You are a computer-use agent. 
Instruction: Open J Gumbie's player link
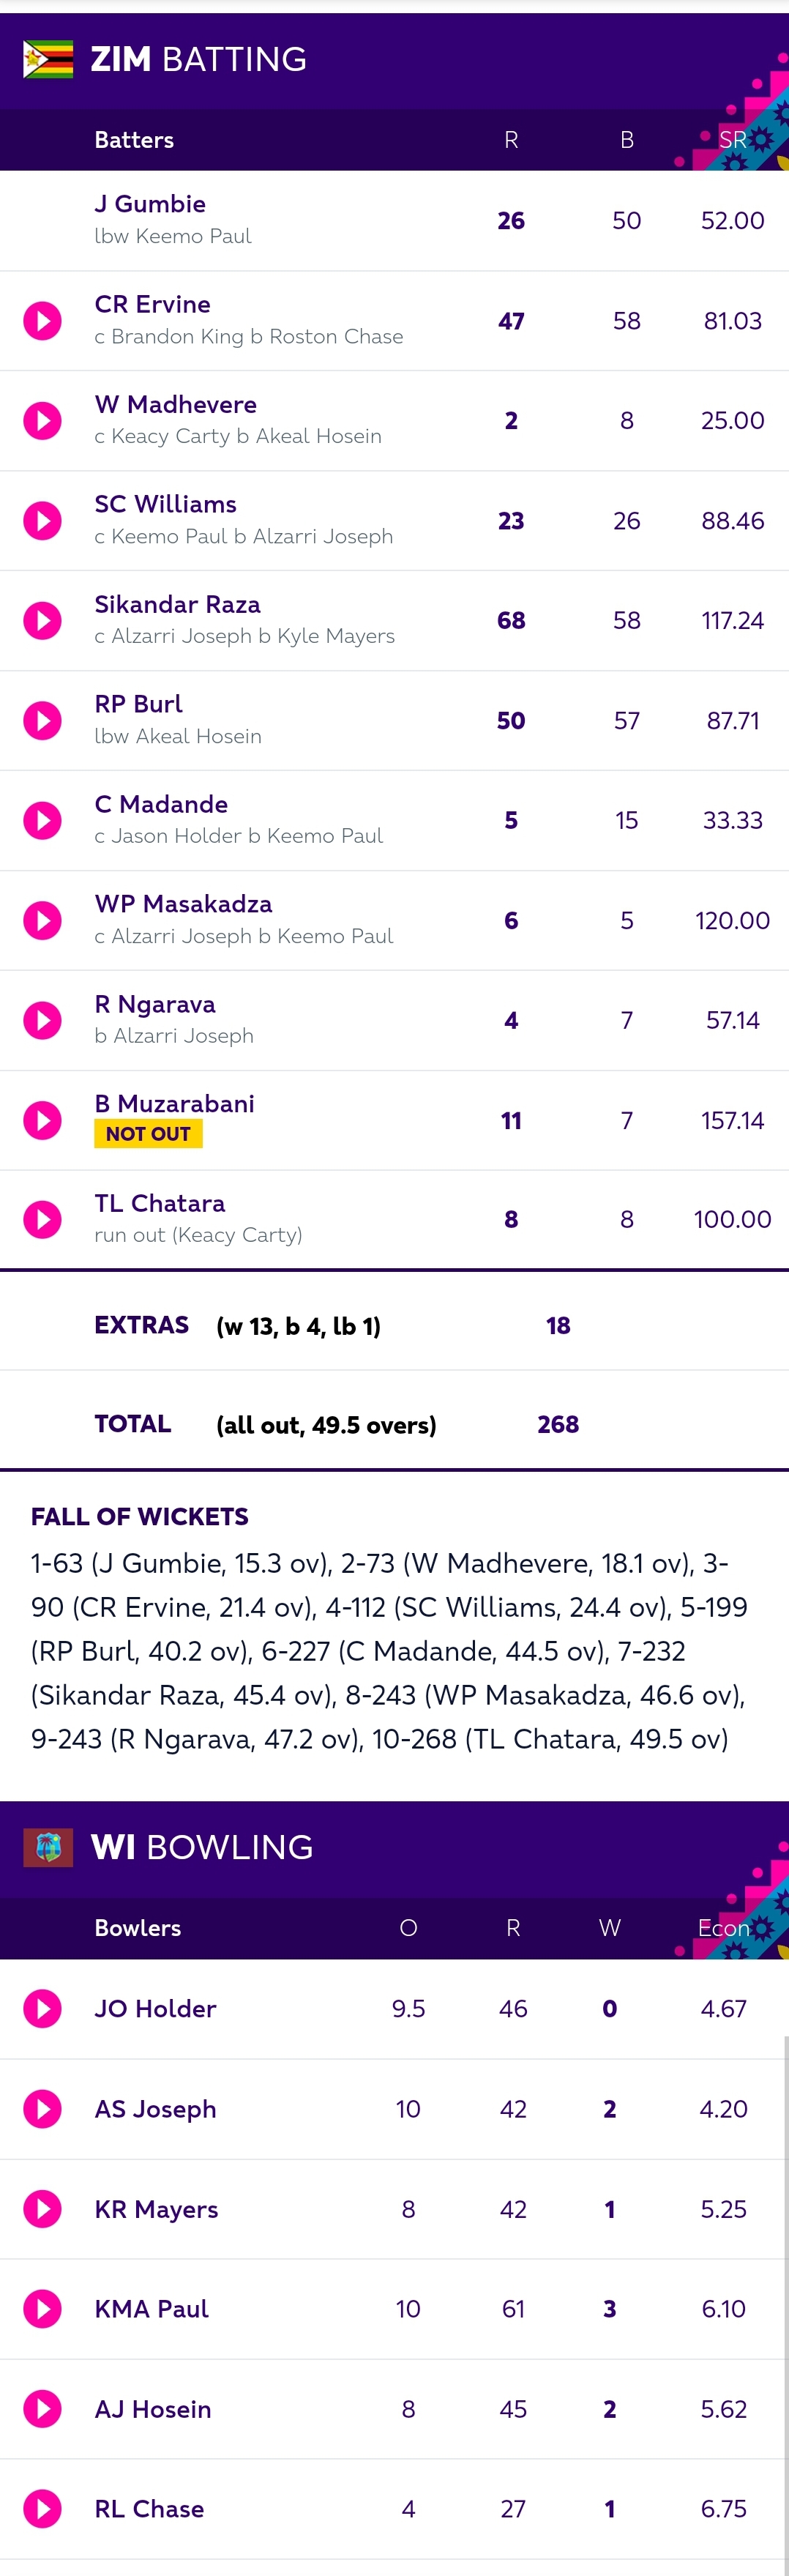pyautogui.click(x=150, y=204)
